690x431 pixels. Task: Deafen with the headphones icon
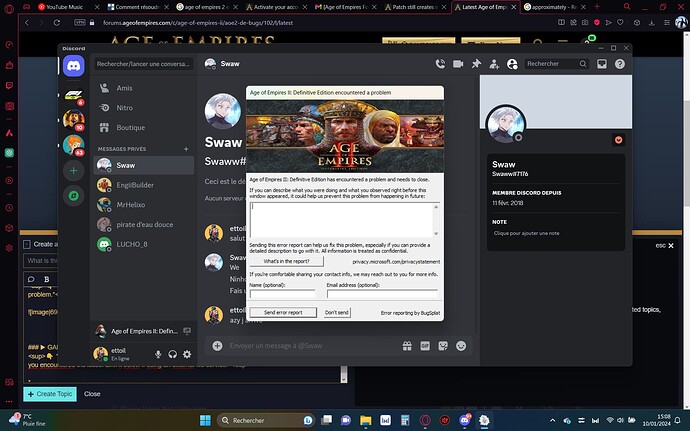pos(172,354)
